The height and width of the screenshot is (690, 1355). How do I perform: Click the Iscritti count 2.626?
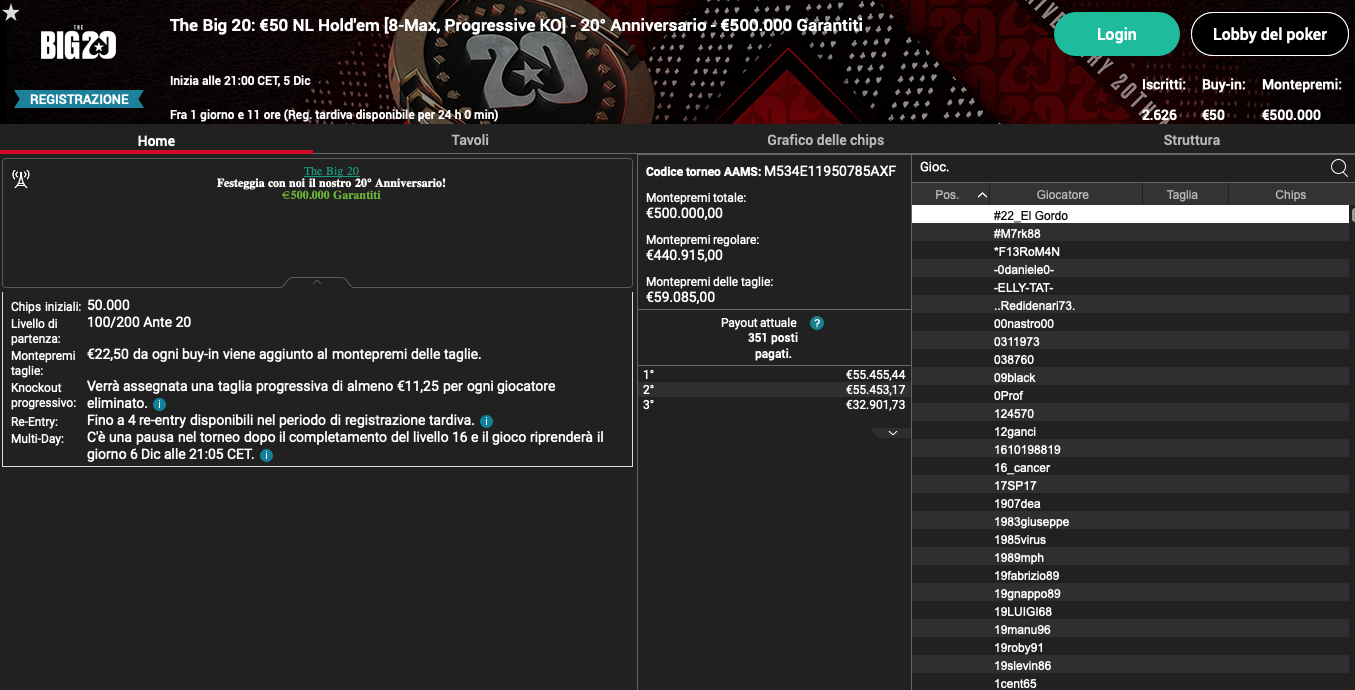(x=1159, y=115)
